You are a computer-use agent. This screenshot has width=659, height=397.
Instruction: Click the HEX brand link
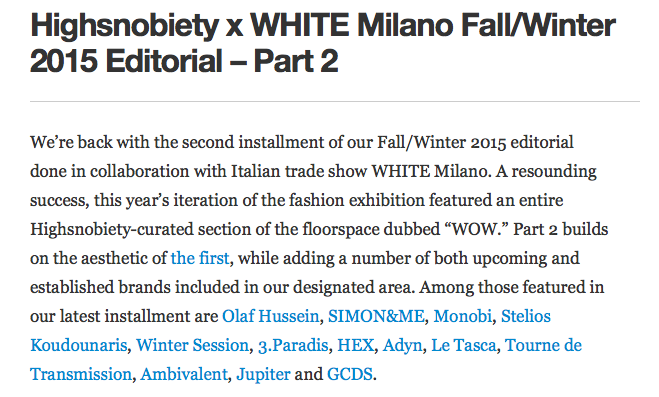tap(356, 345)
